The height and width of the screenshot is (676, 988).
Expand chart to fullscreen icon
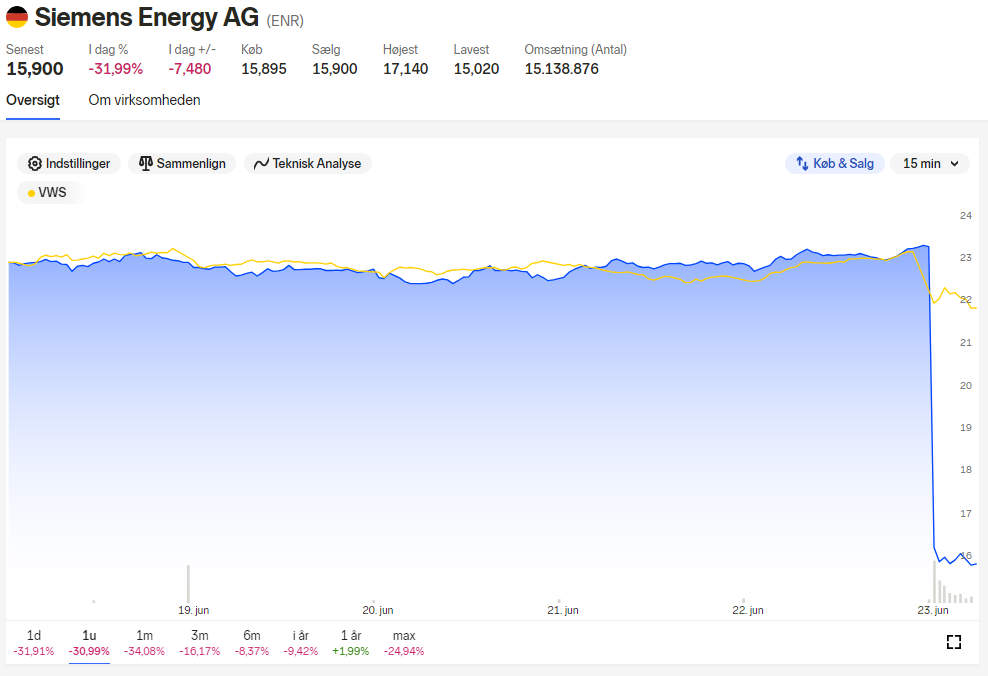coord(954,642)
